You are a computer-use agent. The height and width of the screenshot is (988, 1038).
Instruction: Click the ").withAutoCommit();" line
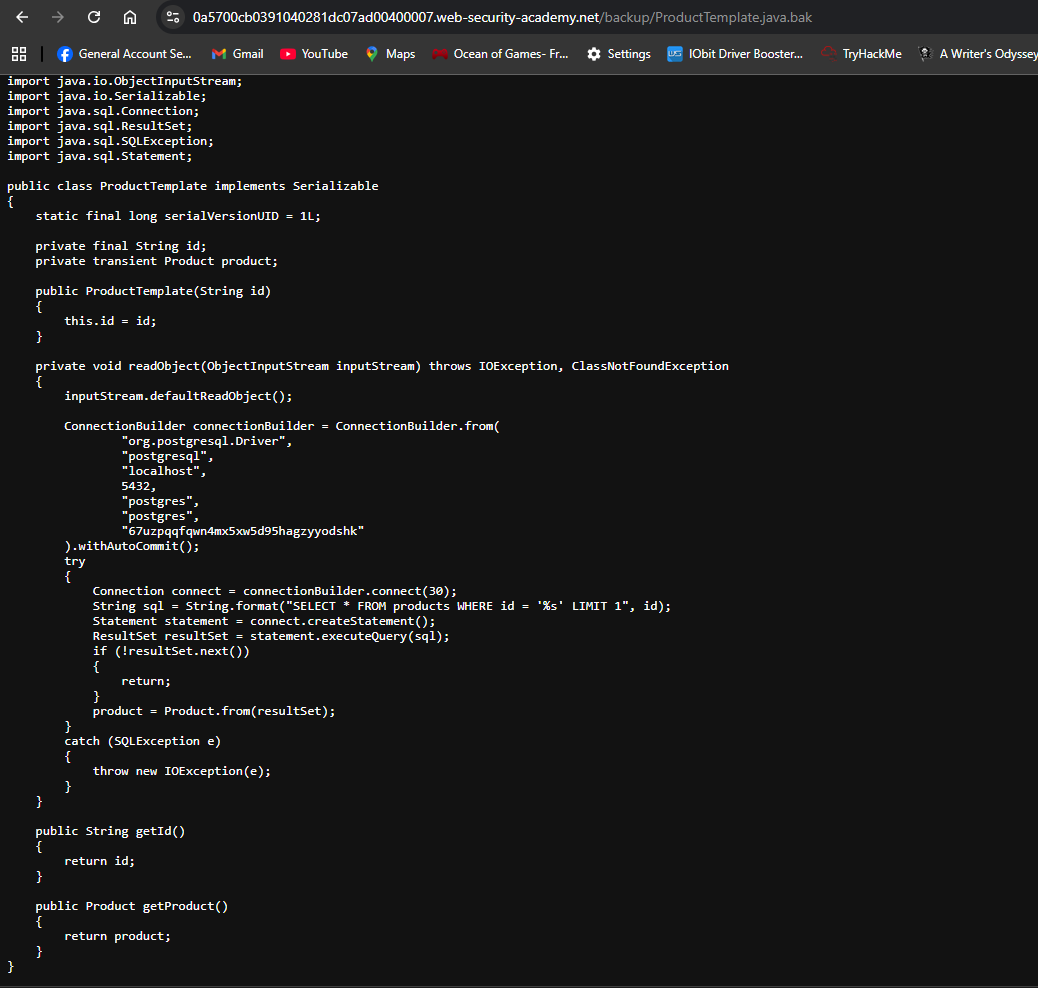tap(131, 546)
